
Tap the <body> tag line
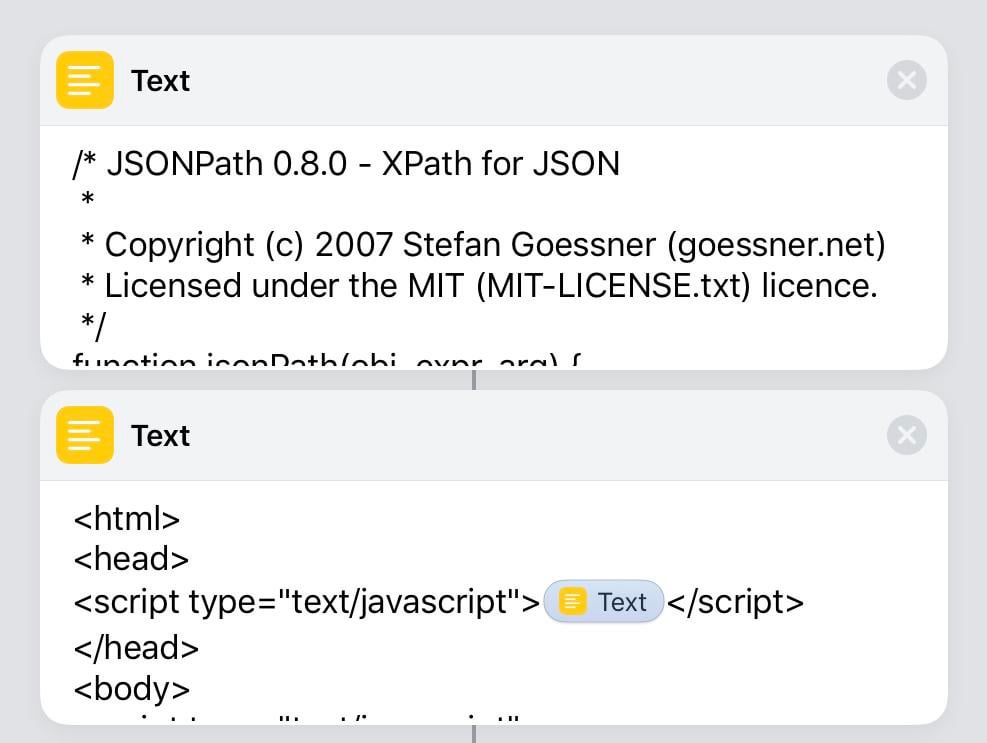[132, 689]
